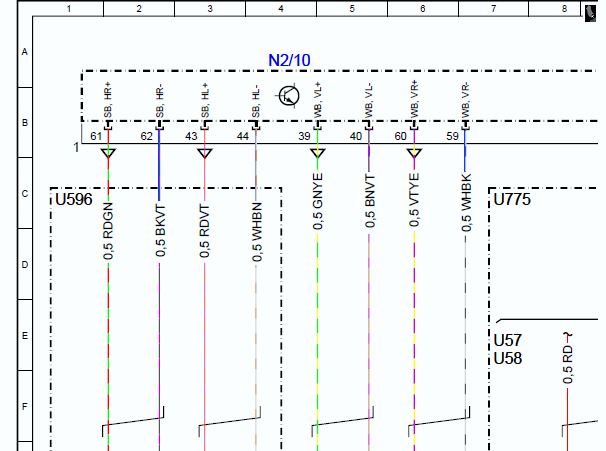
Task: Click column header 1 on grid ruler
Action: (68, 9)
